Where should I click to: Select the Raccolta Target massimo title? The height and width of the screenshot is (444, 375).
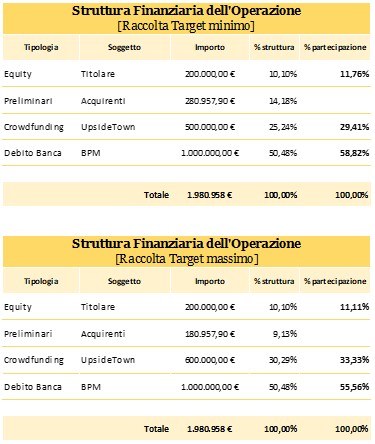point(187,259)
